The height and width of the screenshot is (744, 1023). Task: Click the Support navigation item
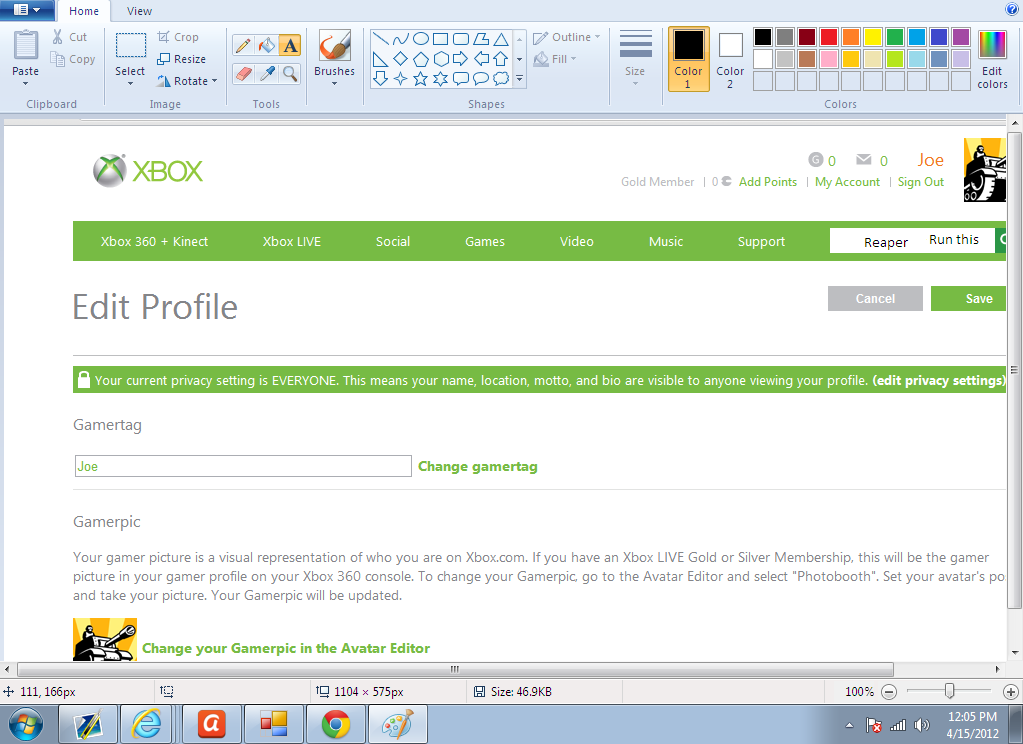click(761, 241)
